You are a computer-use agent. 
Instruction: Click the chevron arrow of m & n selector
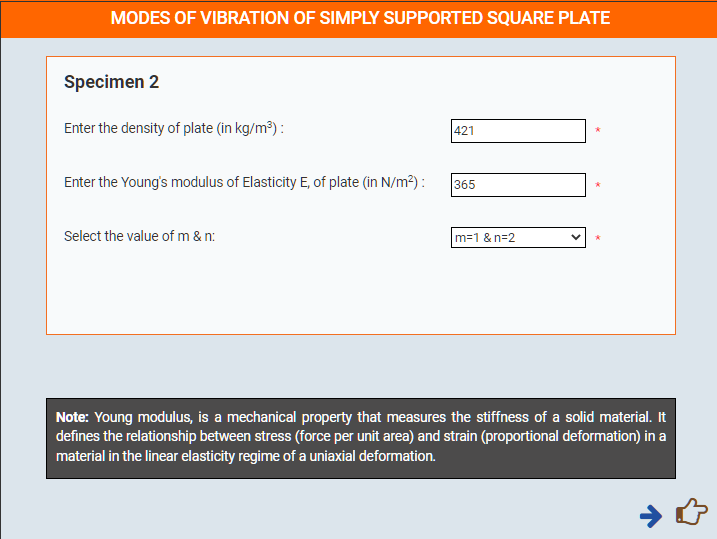[576, 237]
